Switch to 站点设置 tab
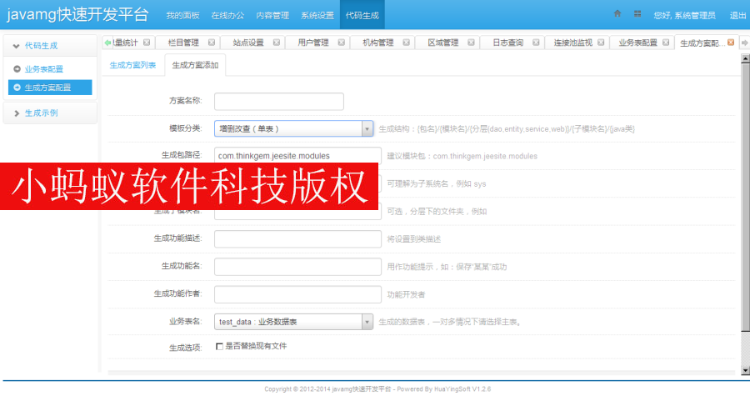 coord(248,43)
